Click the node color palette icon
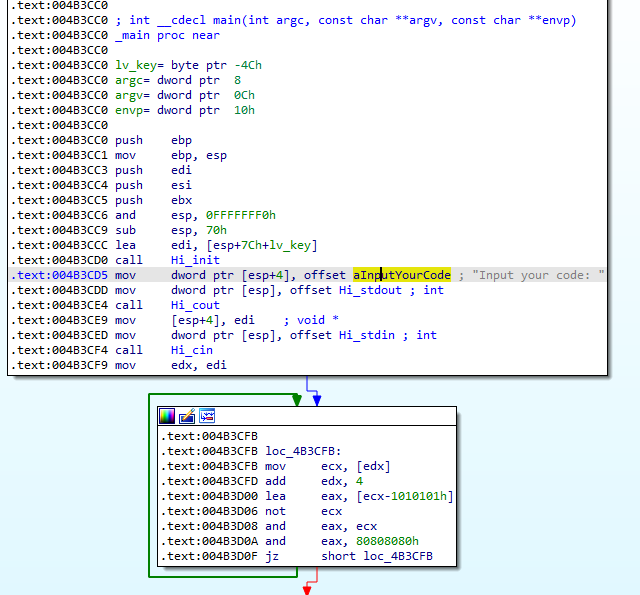This screenshot has width=640, height=595. pyautogui.click(x=167, y=416)
